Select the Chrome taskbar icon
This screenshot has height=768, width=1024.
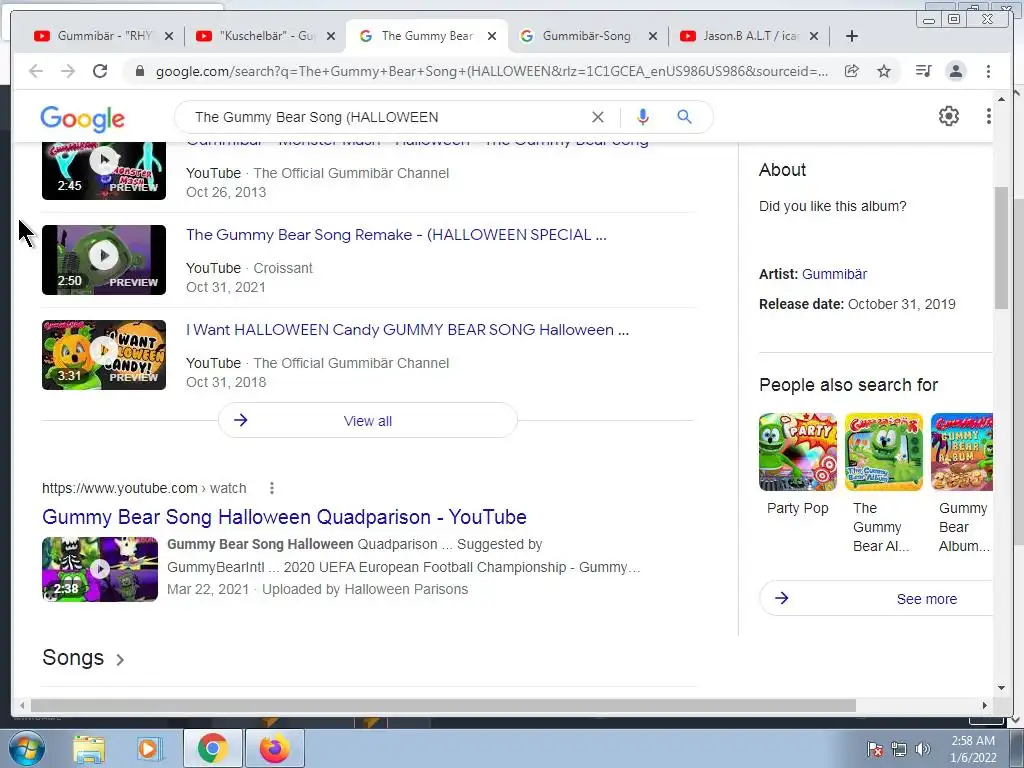[212, 748]
